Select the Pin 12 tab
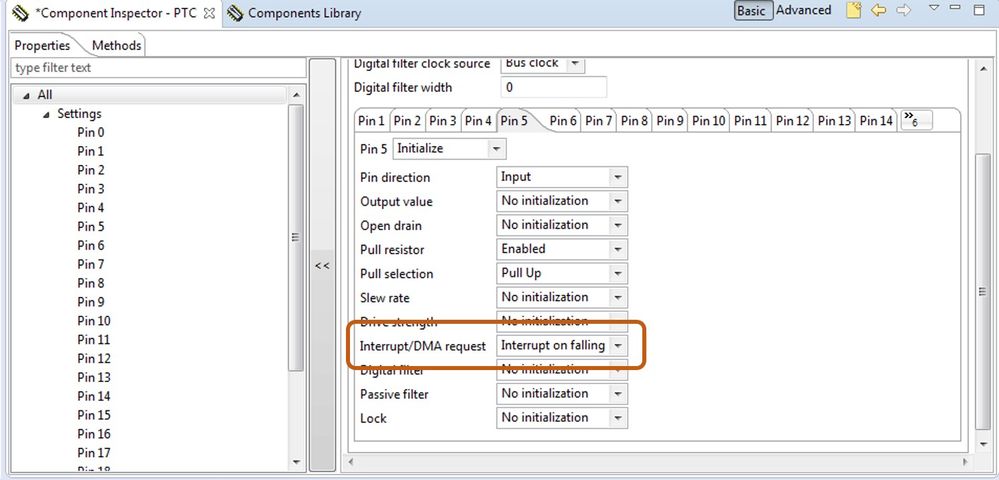999x480 pixels. [x=793, y=120]
